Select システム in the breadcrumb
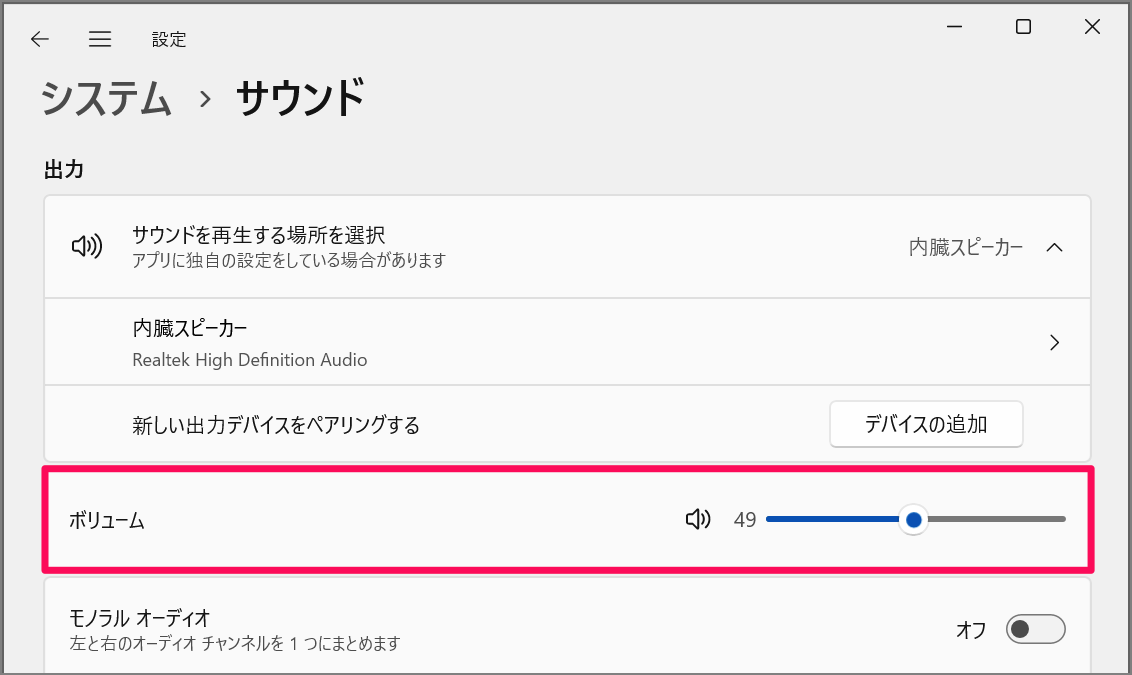This screenshot has width=1132, height=675. (106, 98)
